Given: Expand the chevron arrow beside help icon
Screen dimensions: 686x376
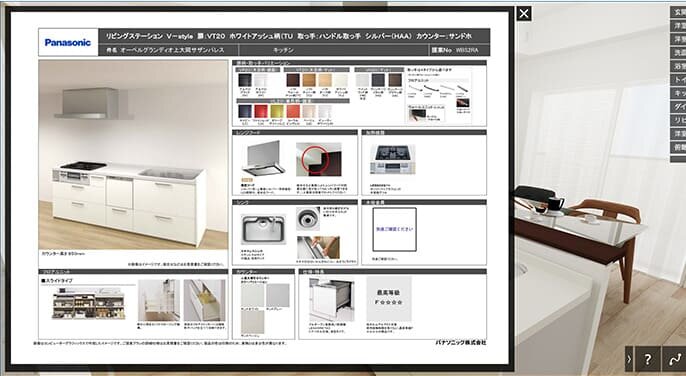Looking at the screenshot, I should (629, 359).
